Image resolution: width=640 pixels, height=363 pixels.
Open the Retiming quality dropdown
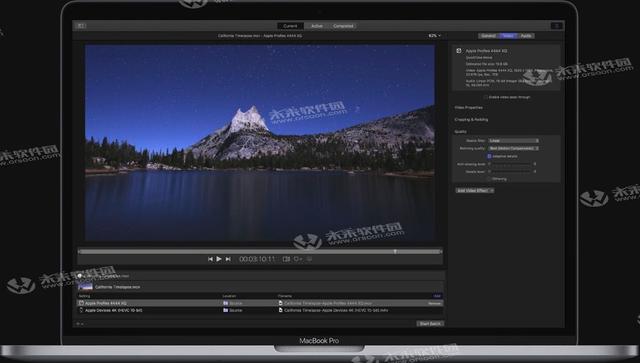pos(513,148)
